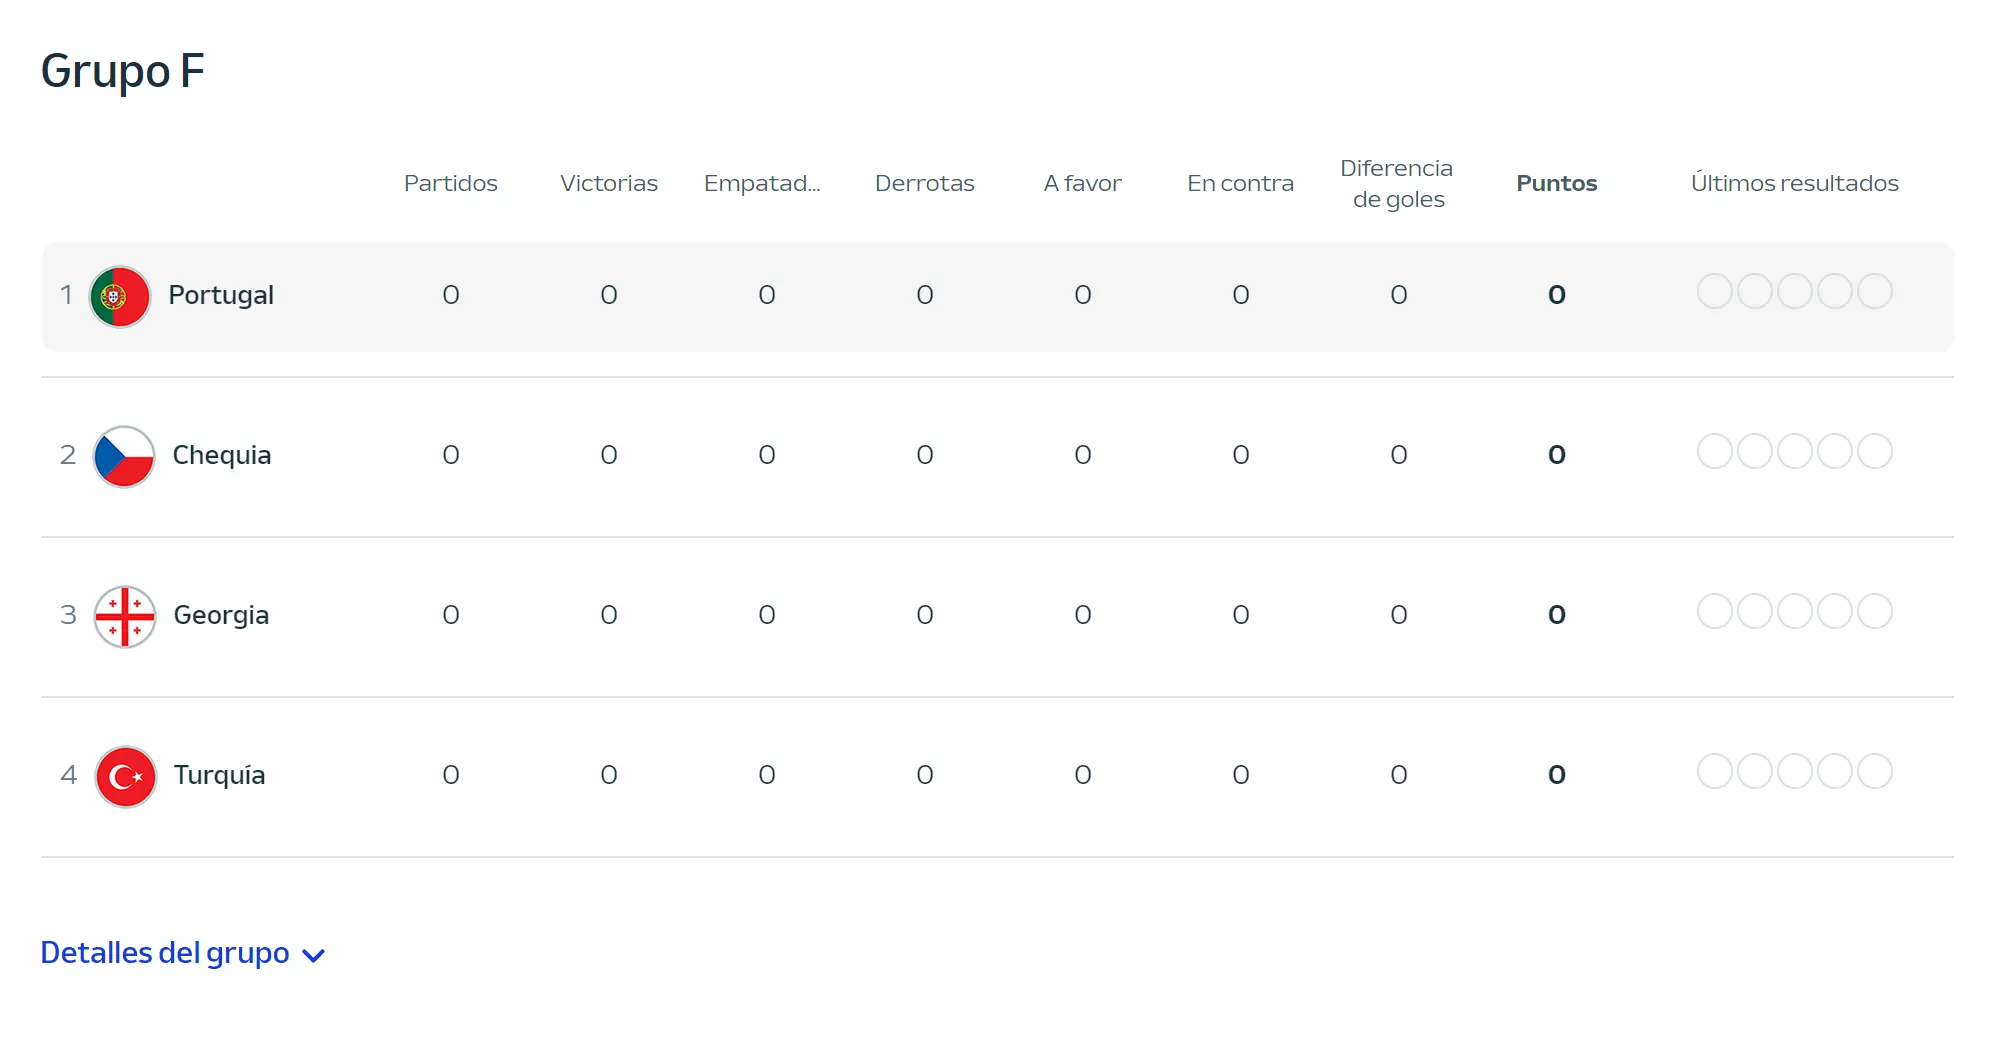Select the Derrotas column header
The image size is (2005, 1040).
pos(925,183)
